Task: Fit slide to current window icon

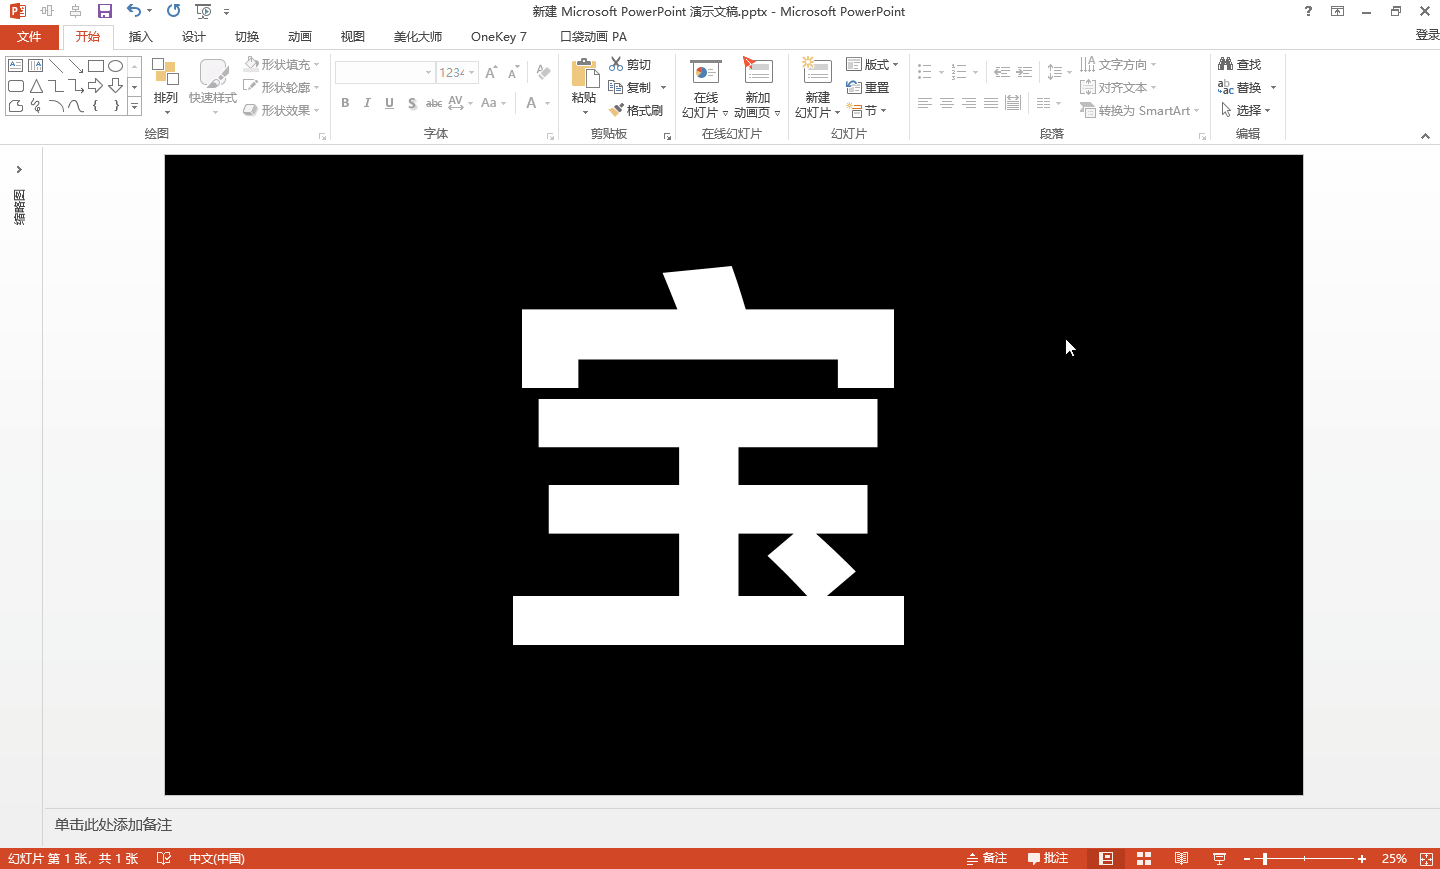Action: (x=1427, y=858)
